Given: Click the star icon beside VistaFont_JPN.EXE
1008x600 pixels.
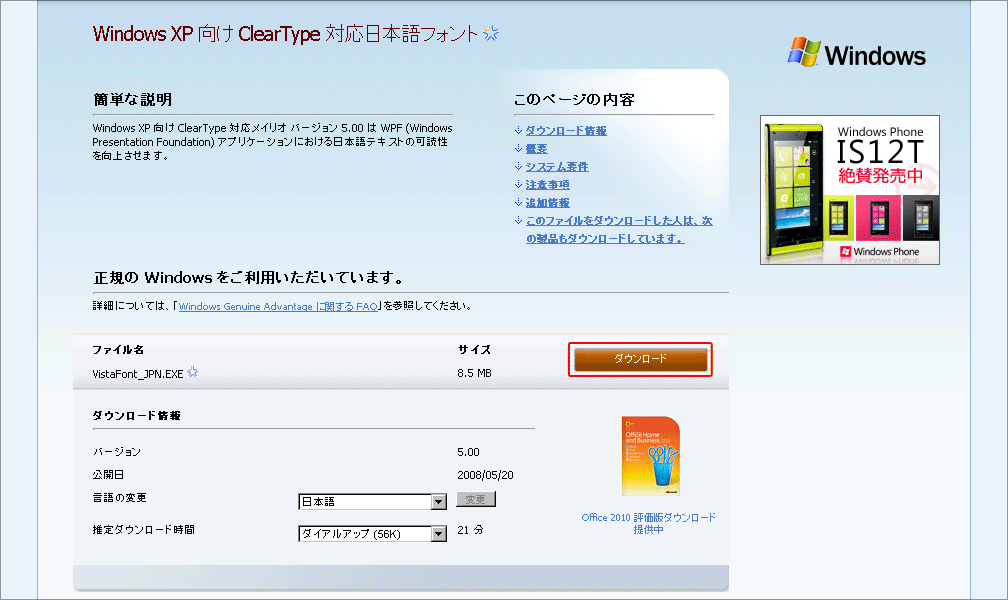Looking at the screenshot, I should (x=192, y=372).
